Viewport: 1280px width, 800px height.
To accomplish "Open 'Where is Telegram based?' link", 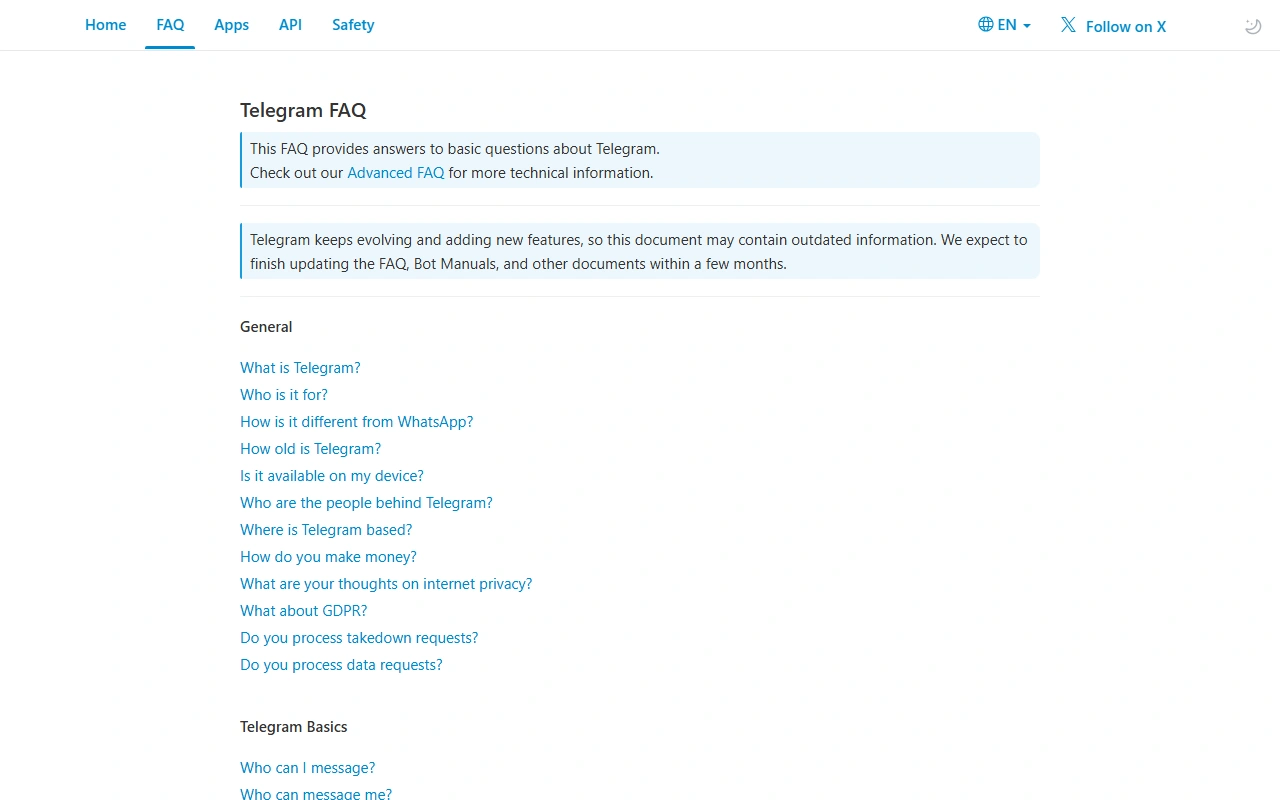I will pos(326,530).
